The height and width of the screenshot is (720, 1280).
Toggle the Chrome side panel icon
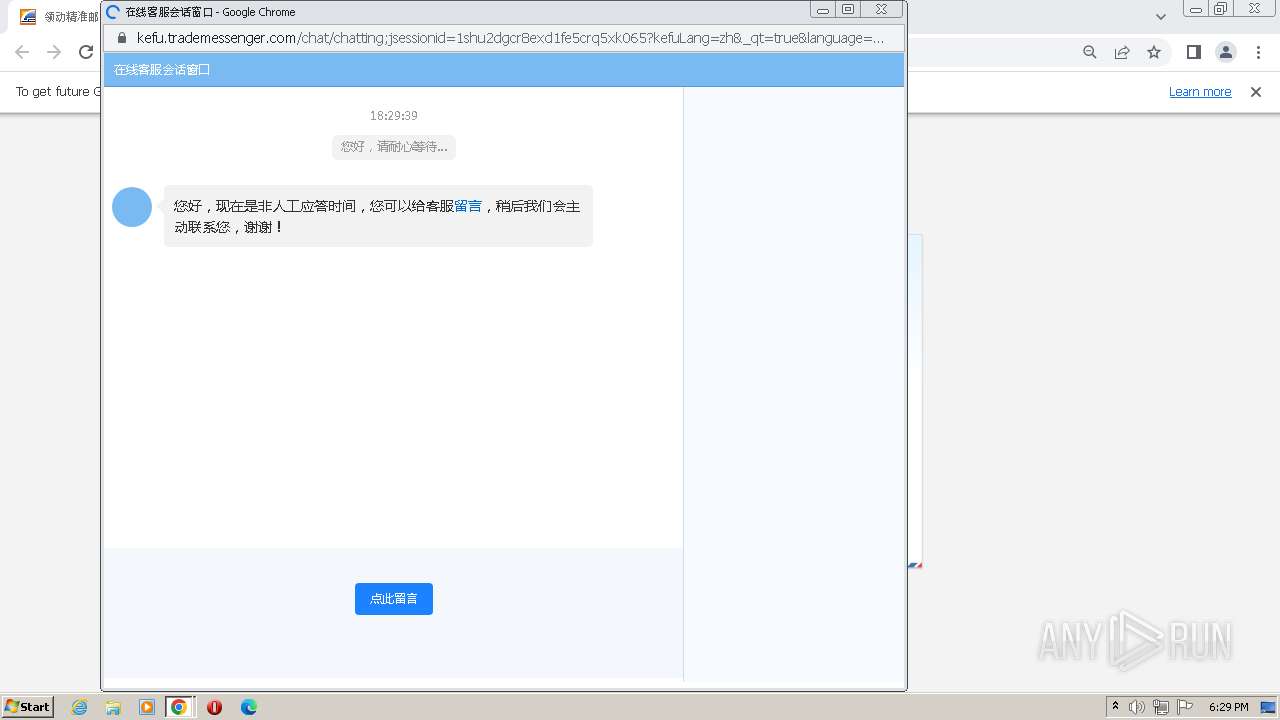pos(1193,52)
